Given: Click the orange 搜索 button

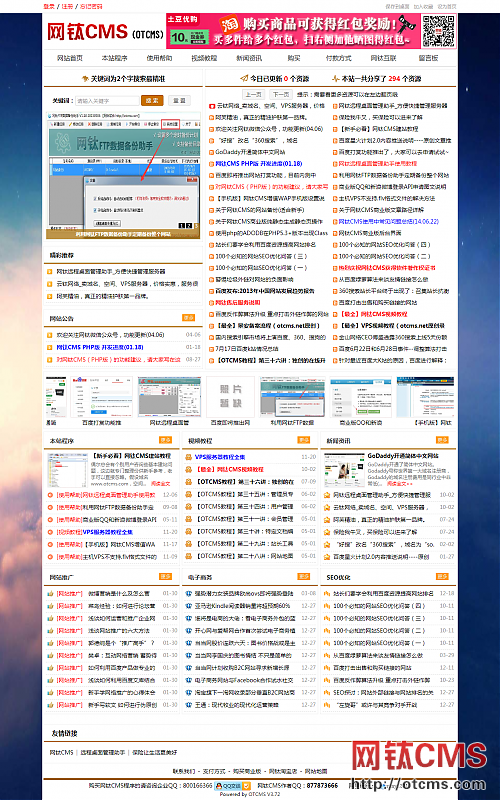Looking at the screenshot, I should coord(152,101).
